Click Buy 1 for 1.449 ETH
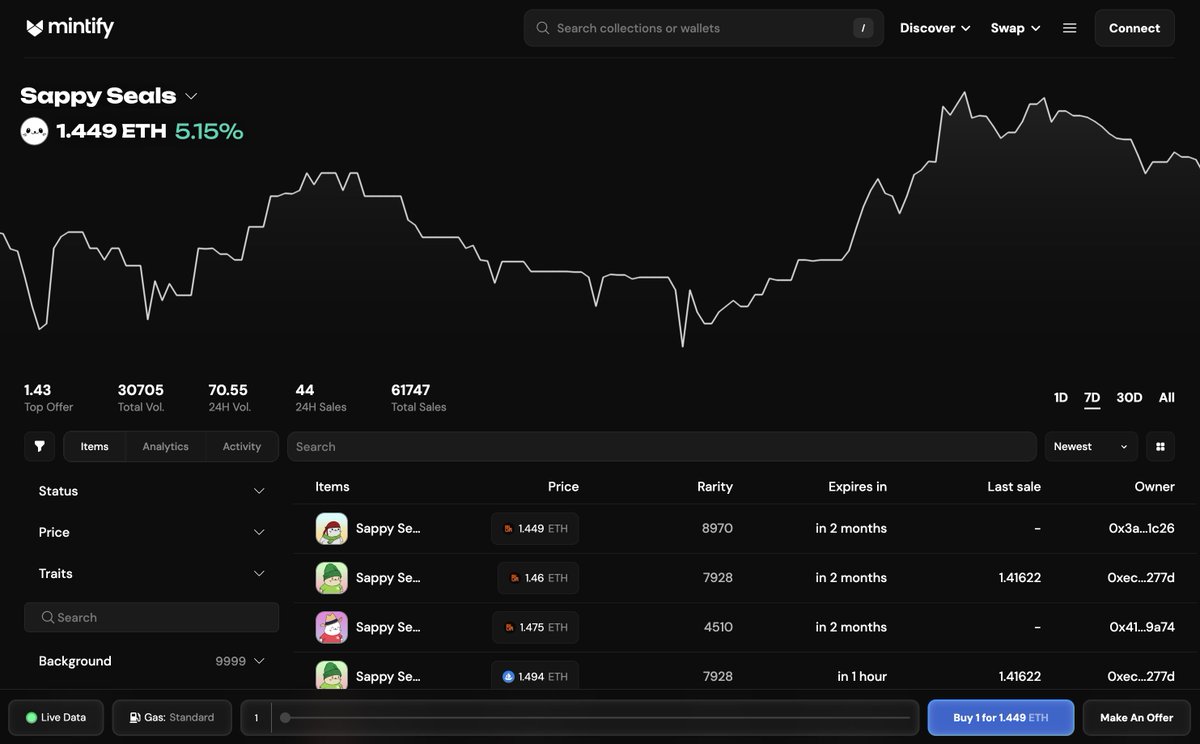 (1001, 717)
